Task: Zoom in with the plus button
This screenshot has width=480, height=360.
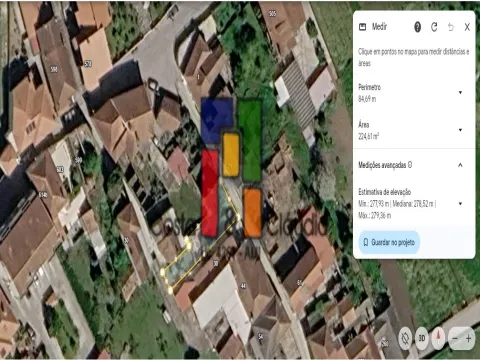Action: (x=468, y=339)
